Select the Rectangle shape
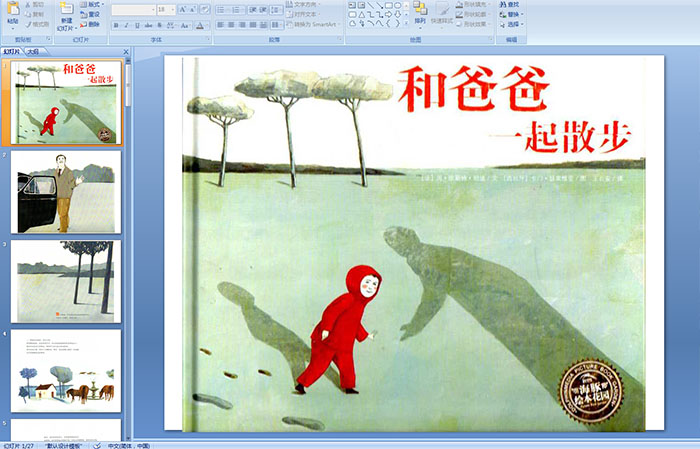 coord(388,5)
